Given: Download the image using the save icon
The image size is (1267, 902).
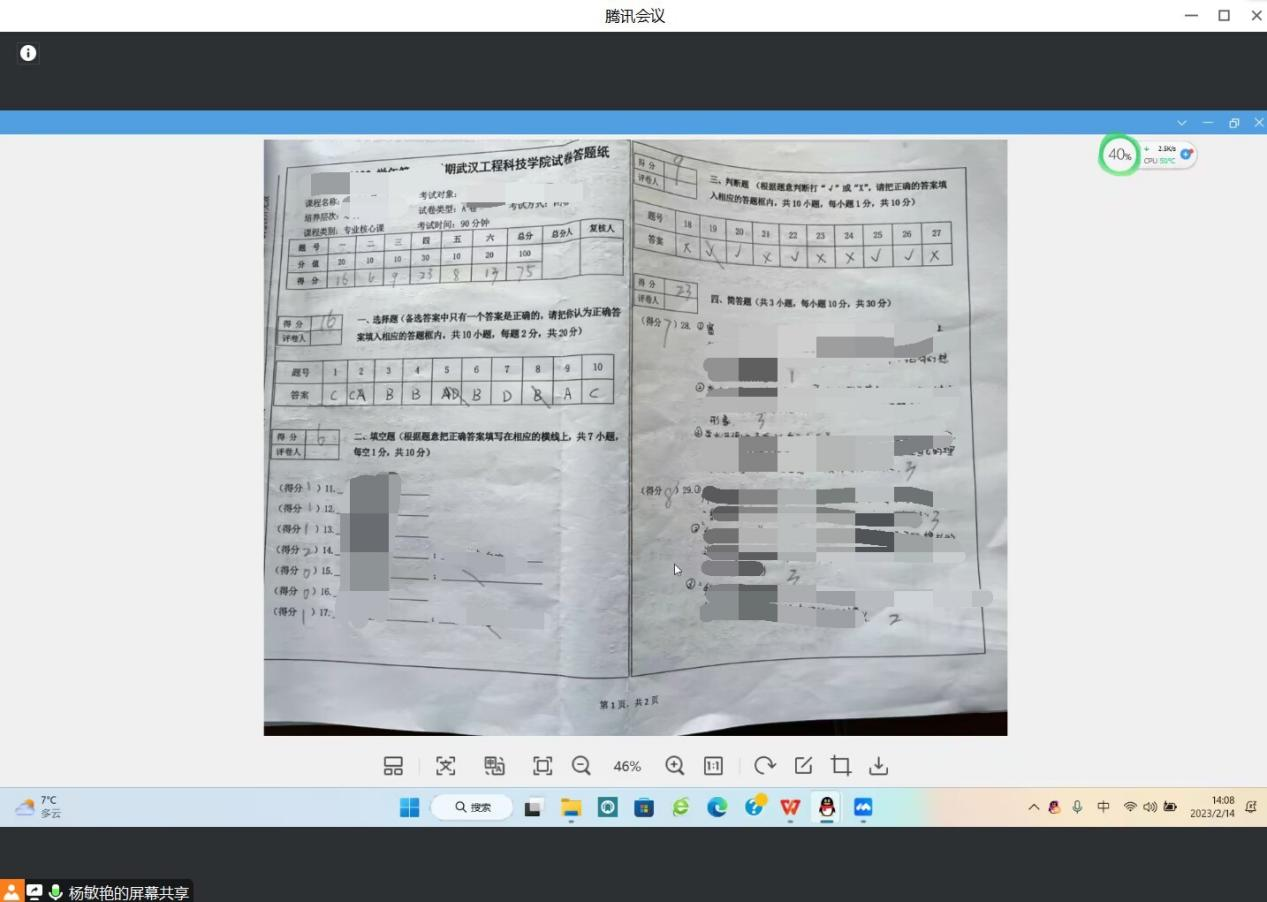Looking at the screenshot, I should [878, 766].
